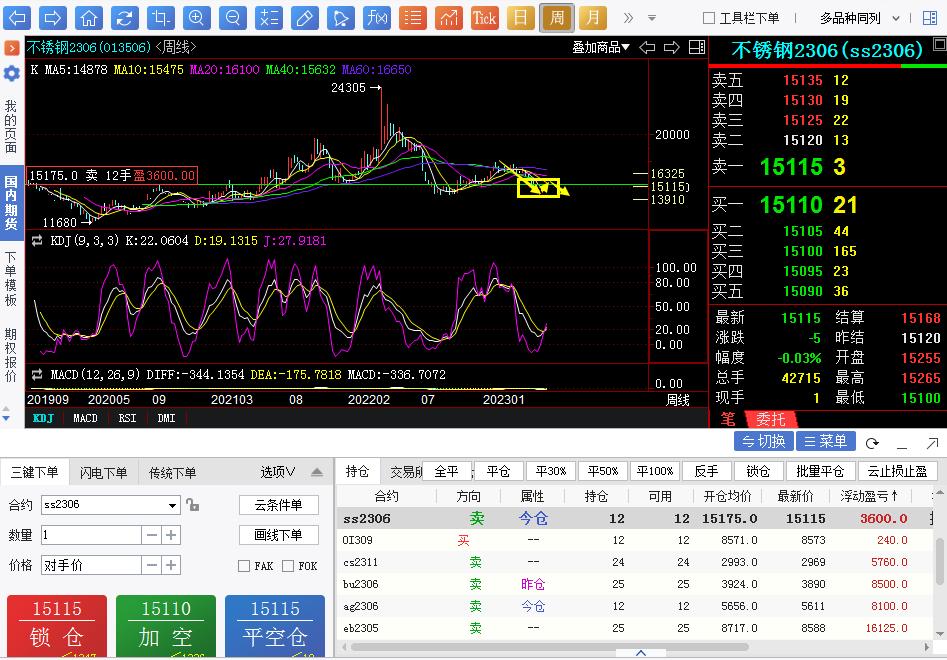Switch to the monthly (月) chart
The height and width of the screenshot is (660, 947).
(592, 18)
